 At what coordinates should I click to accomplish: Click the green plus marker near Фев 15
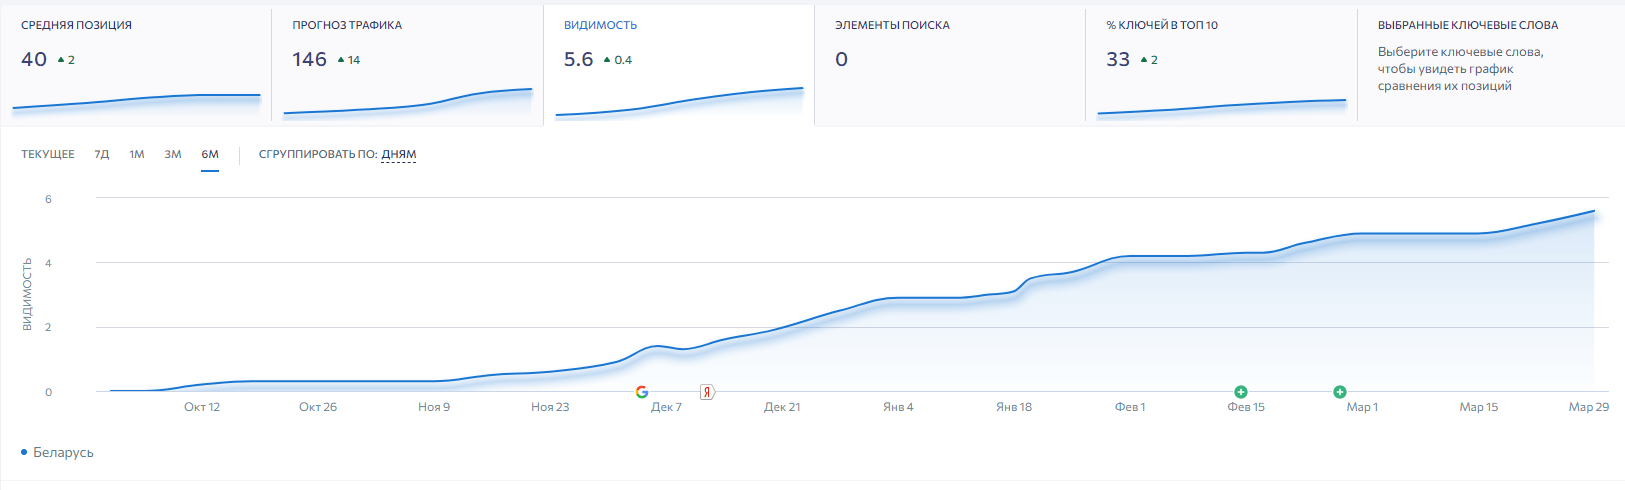(x=1241, y=392)
